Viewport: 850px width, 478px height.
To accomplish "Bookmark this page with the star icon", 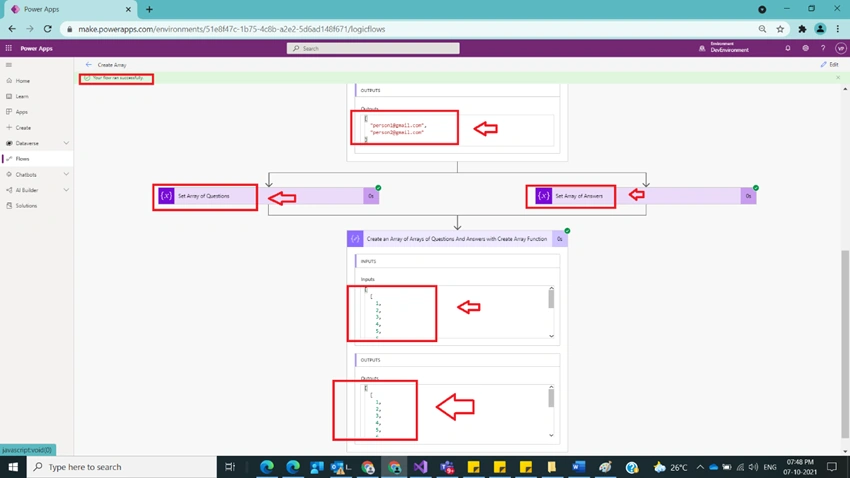I will click(780, 29).
